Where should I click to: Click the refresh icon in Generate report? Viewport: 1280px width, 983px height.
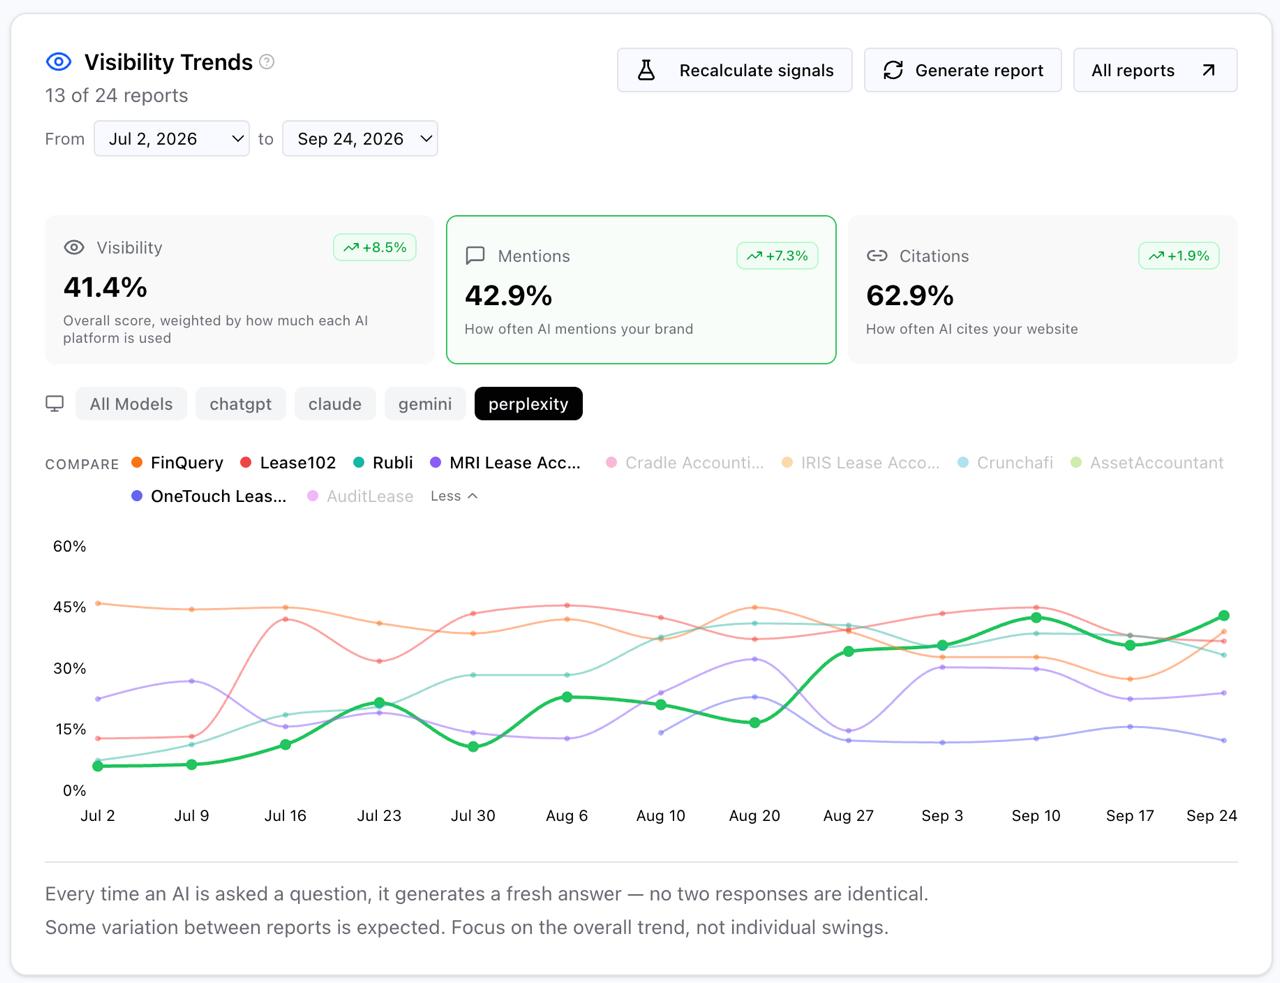click(893, 70)
